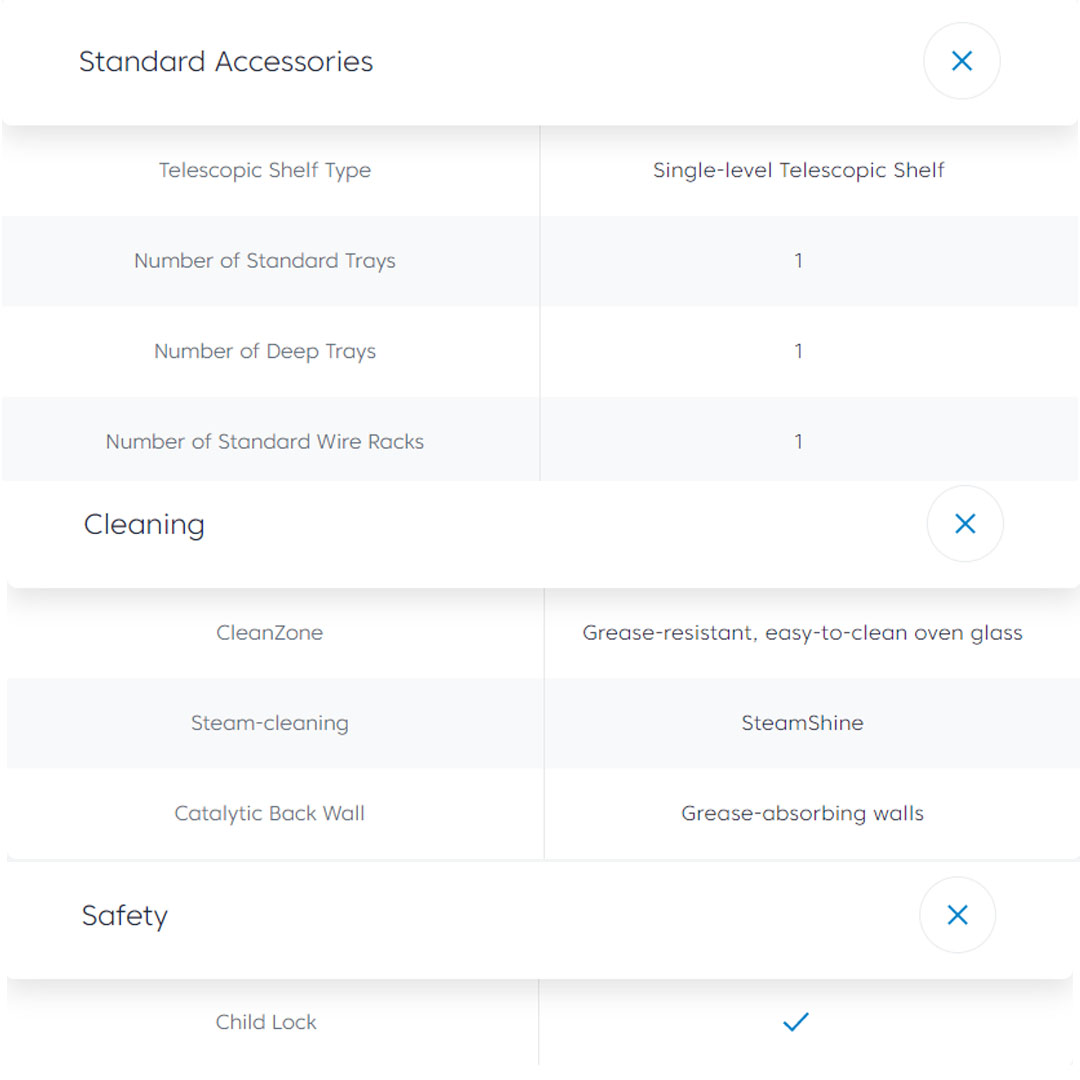
Task: Select the Grease-absorbing walls text
Action: pyautogui.click(x=802, y=813)
